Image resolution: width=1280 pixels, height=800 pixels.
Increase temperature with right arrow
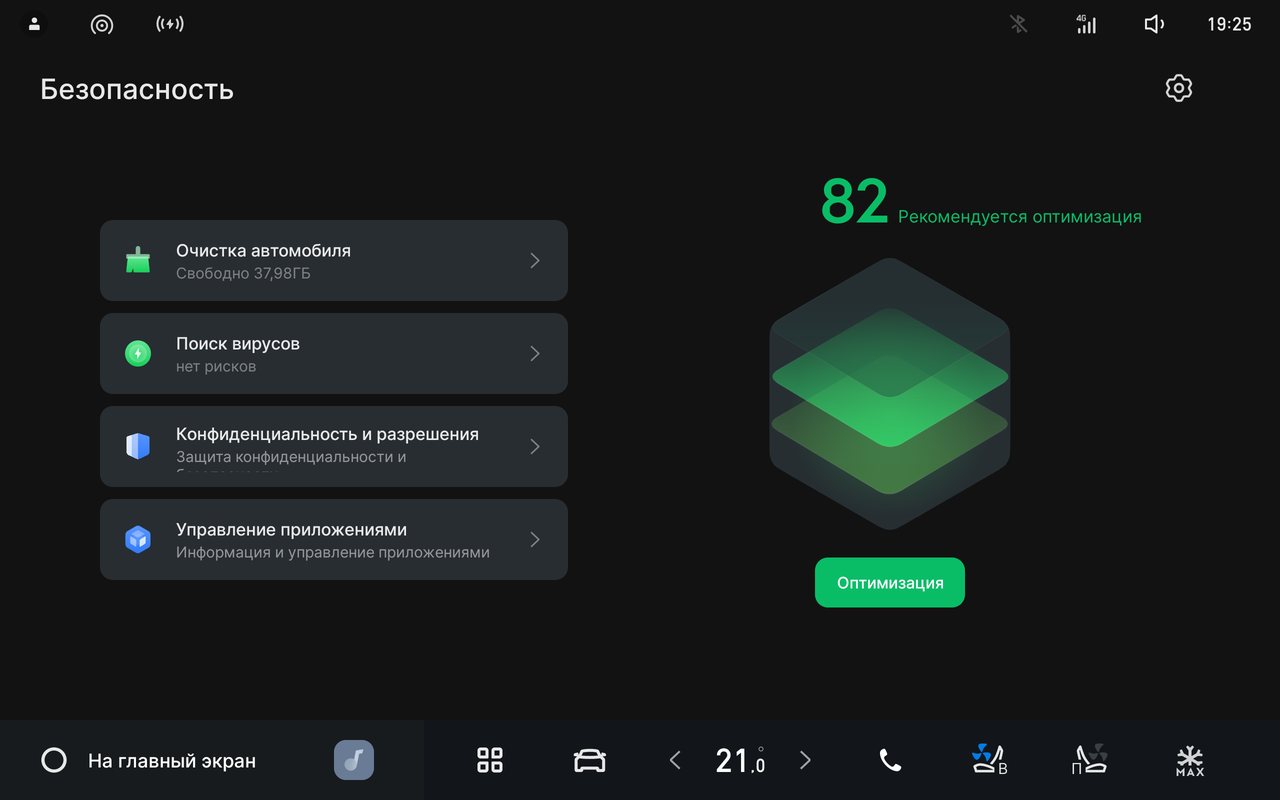pos(805,761)
